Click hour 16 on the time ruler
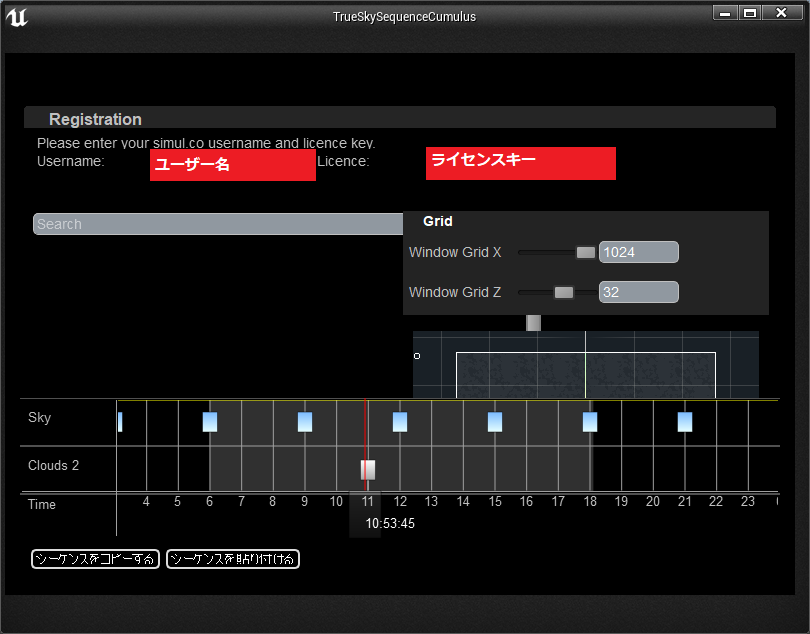The height and width of the screenshot is (634, 810). [x=526, y=501]
